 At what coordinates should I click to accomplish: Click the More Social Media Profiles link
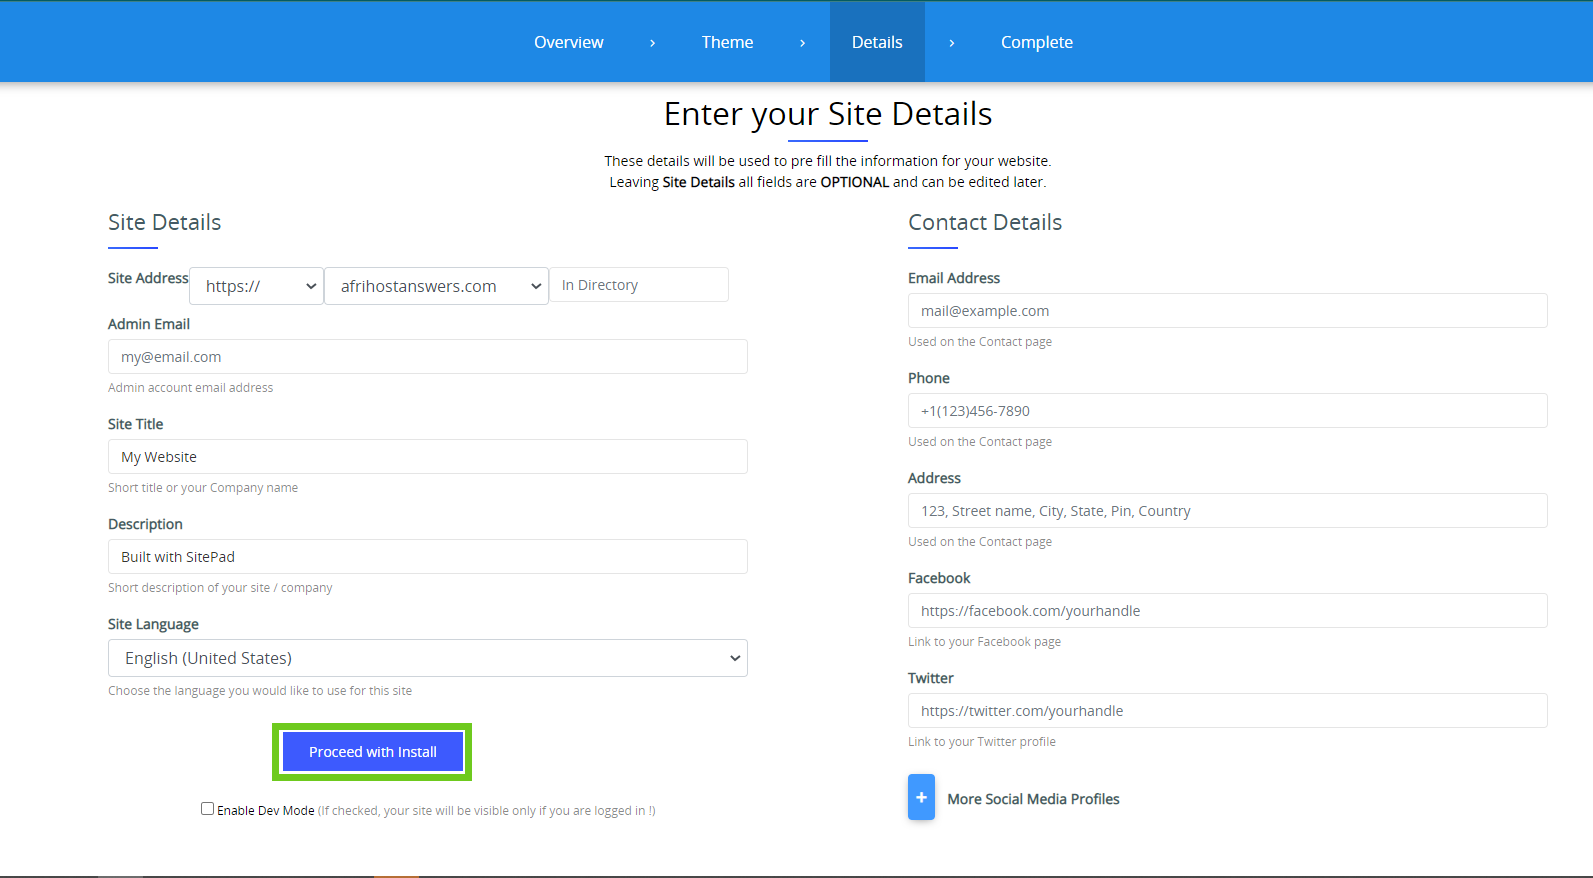(x=1033, y=799)
